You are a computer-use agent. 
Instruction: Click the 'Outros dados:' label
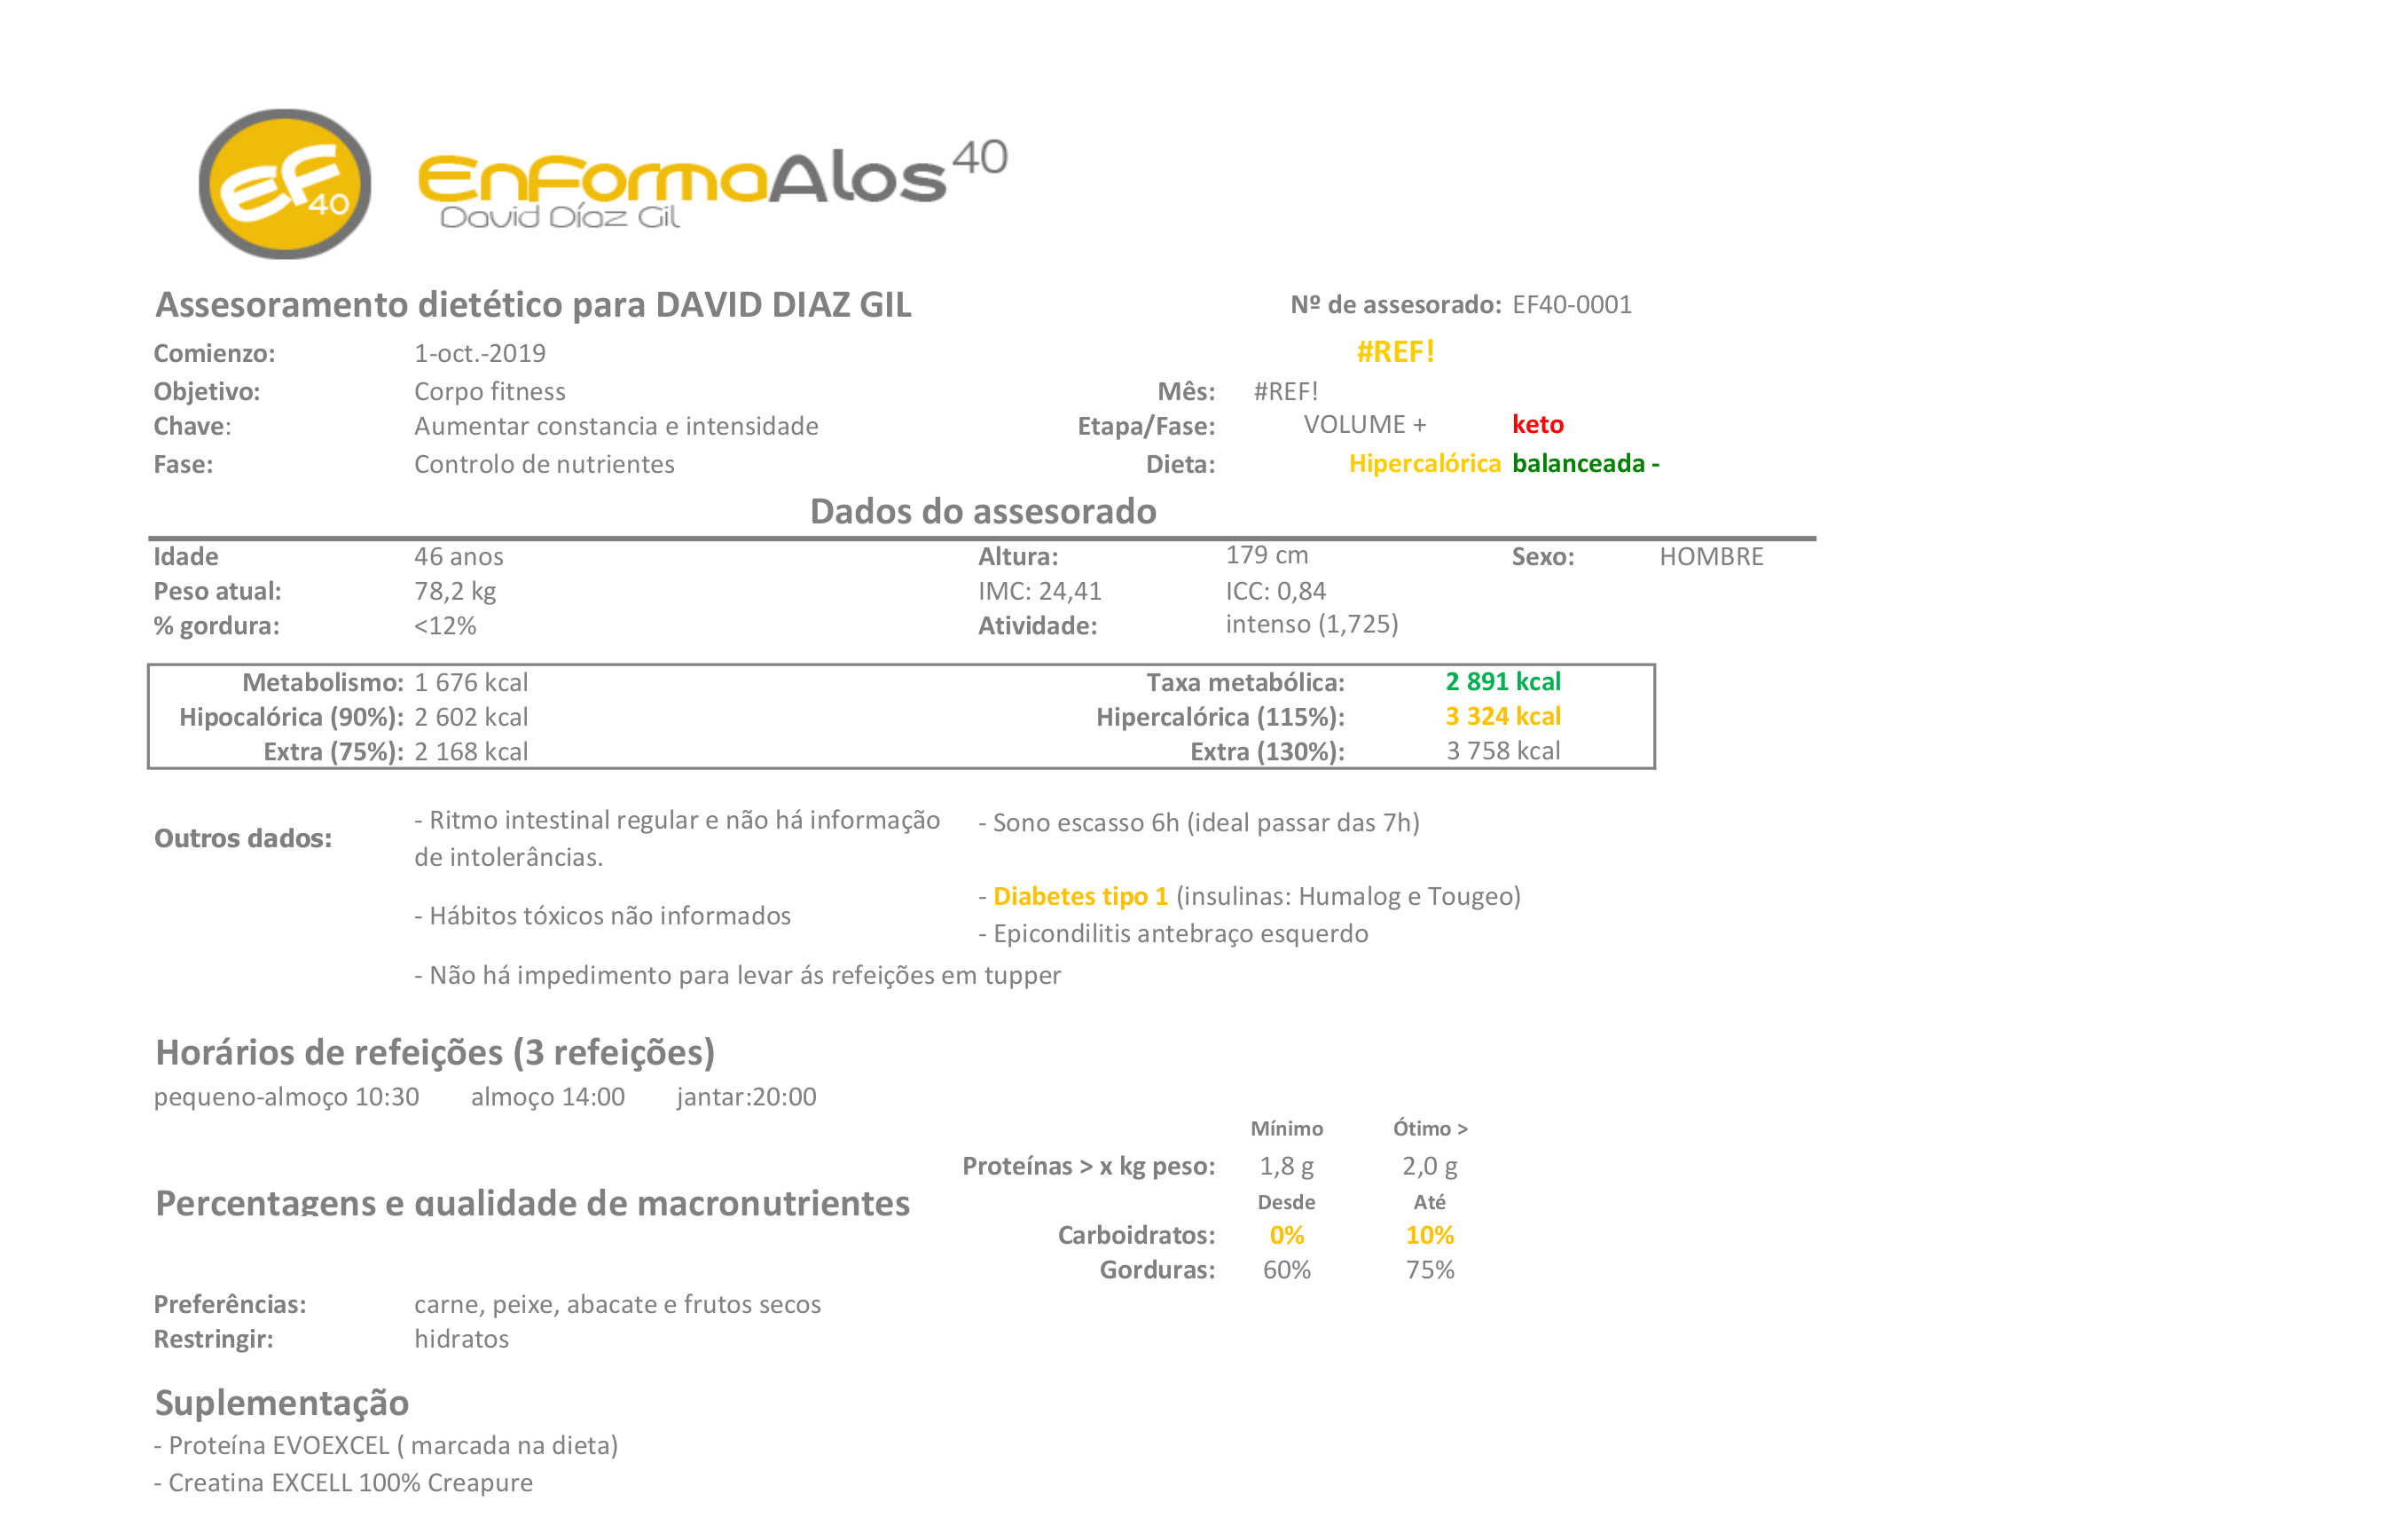click(x=242, y=838)
